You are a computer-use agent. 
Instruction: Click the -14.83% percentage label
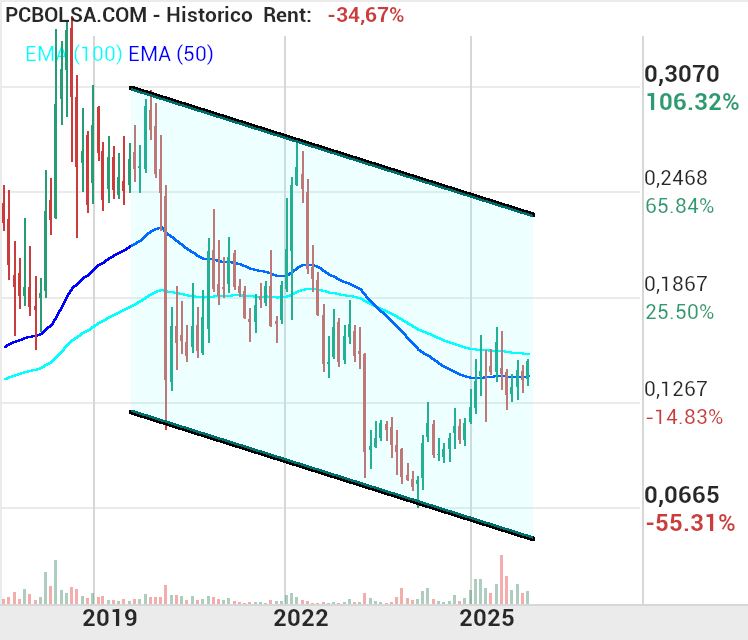click(684, 417)
